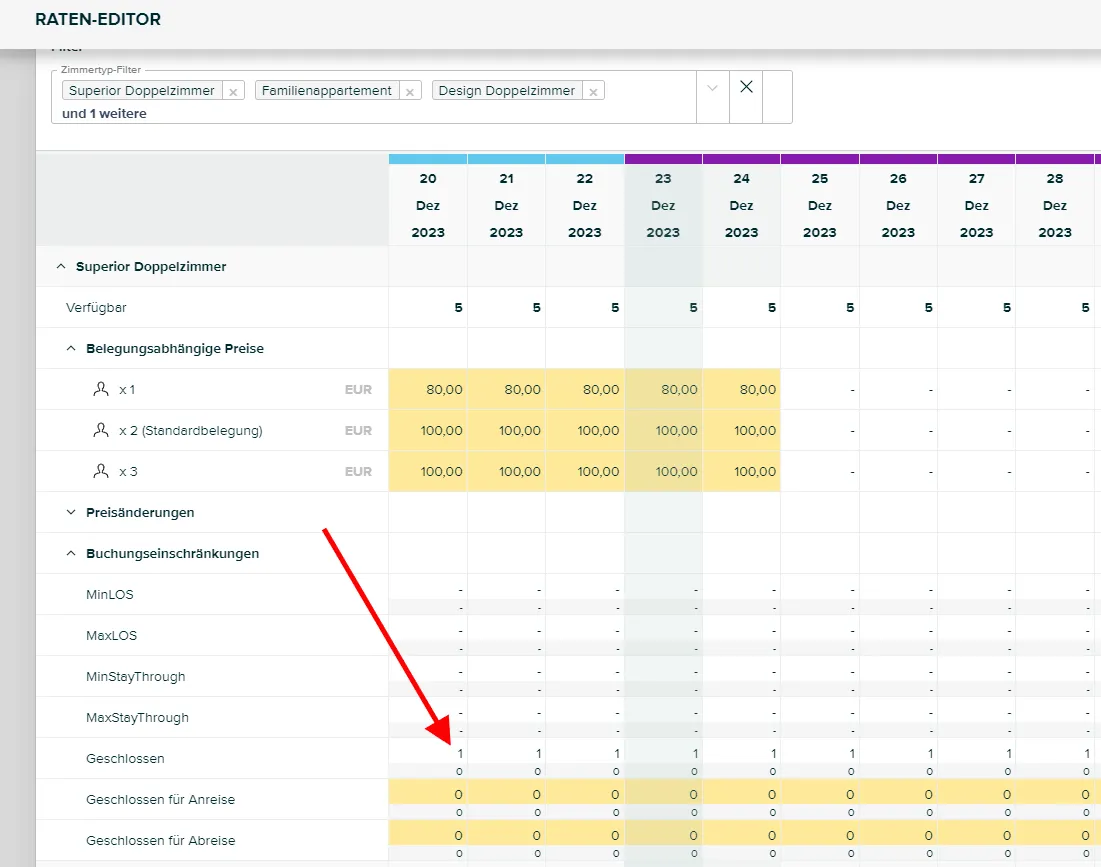
Task: Click the x 1 price 80,00 on 24 Dez
Action: pyautogui.click(x=741, y=390)
